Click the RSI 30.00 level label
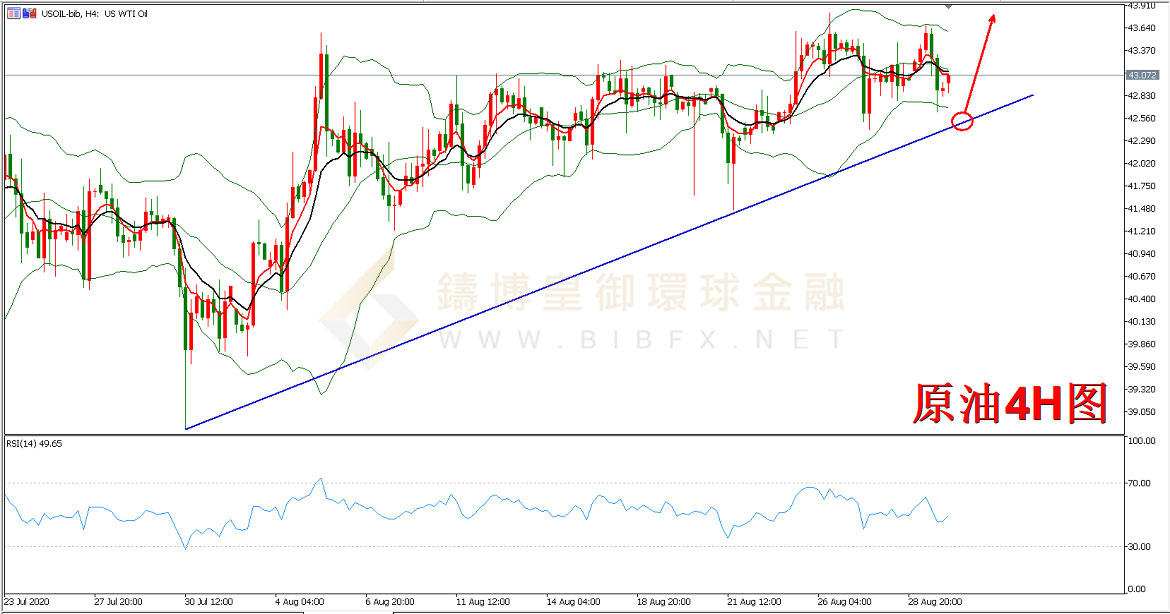 (1142, 546)
